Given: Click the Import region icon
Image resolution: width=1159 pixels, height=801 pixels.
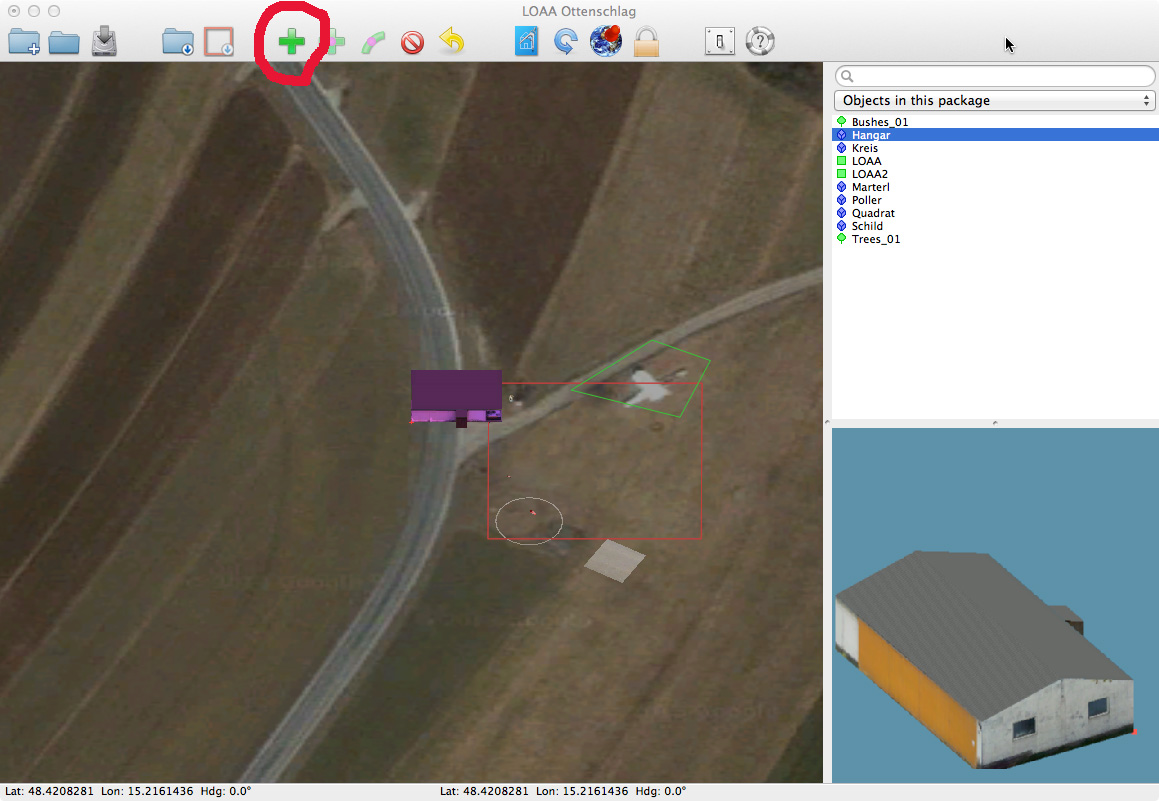Looking at the screenshot, I should (219, 42).
